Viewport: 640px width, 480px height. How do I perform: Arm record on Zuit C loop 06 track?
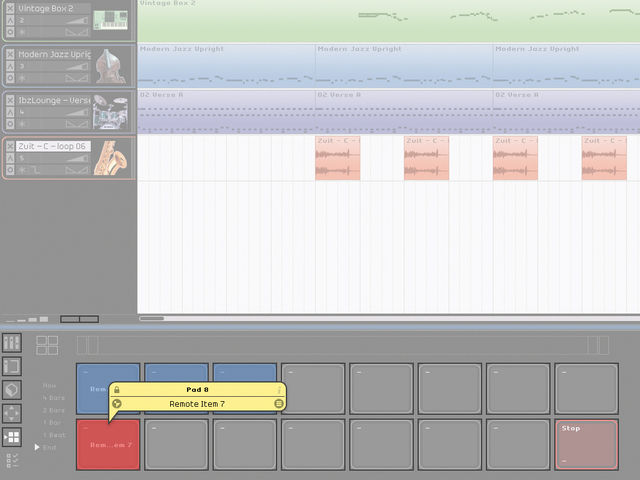click(x=10, y=169)
